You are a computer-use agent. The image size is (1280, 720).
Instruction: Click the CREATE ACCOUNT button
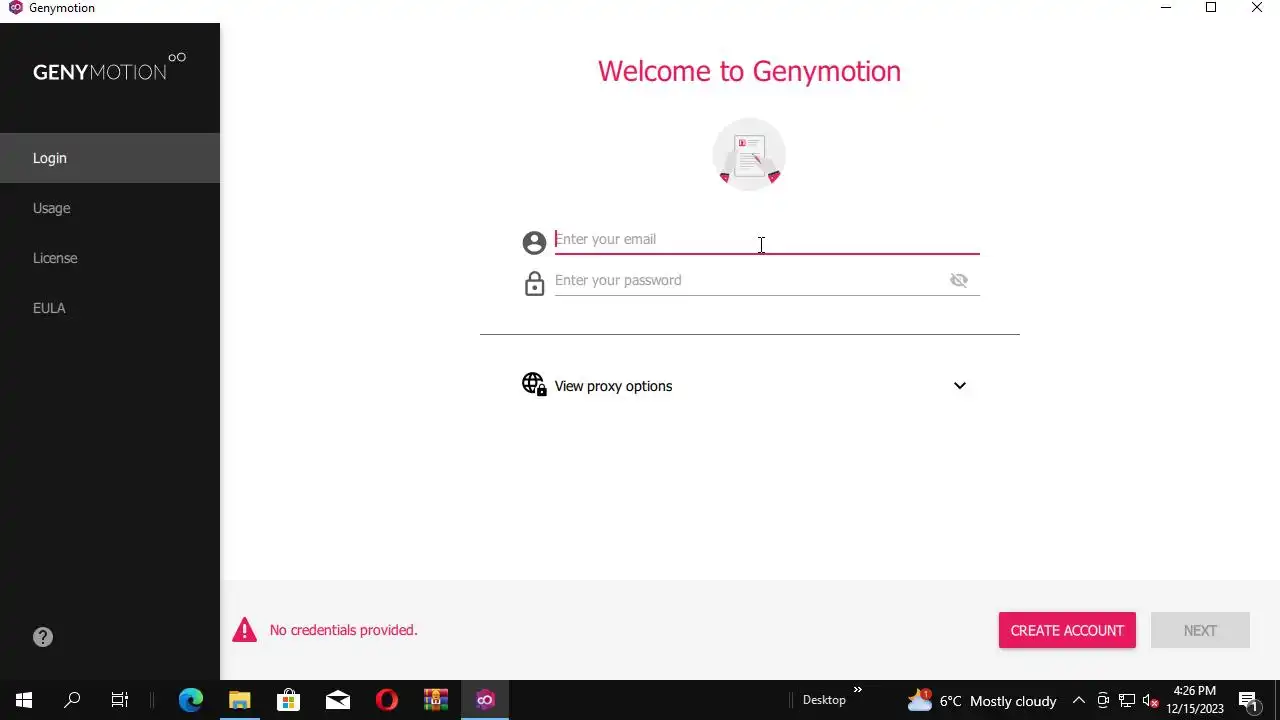[x=1067, y=630]
